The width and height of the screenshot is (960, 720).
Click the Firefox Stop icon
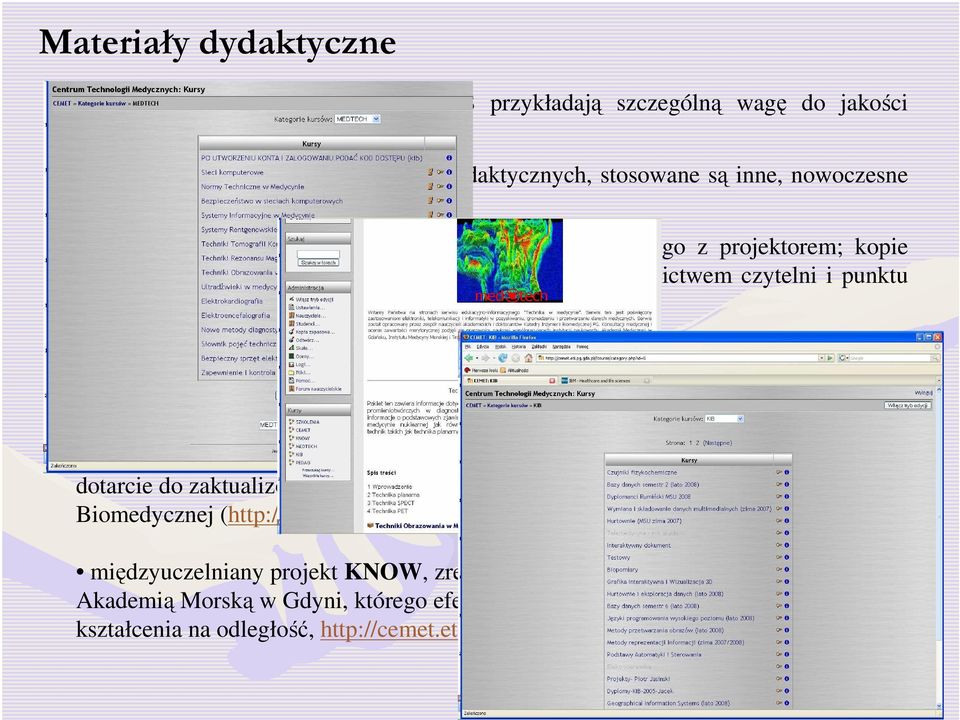coord(516,358)
